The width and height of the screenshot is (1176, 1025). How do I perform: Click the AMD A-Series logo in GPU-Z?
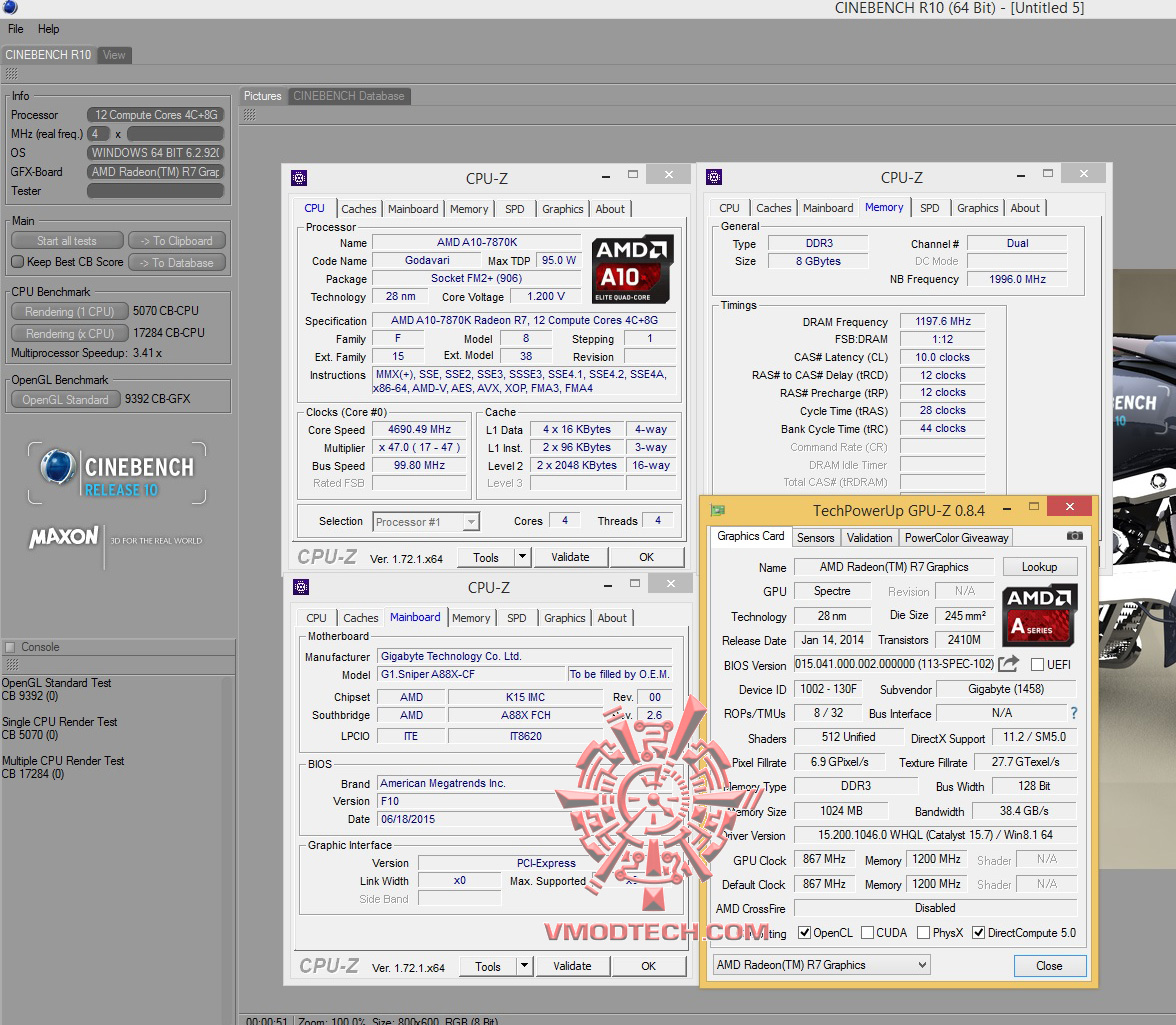(1040, 615)
